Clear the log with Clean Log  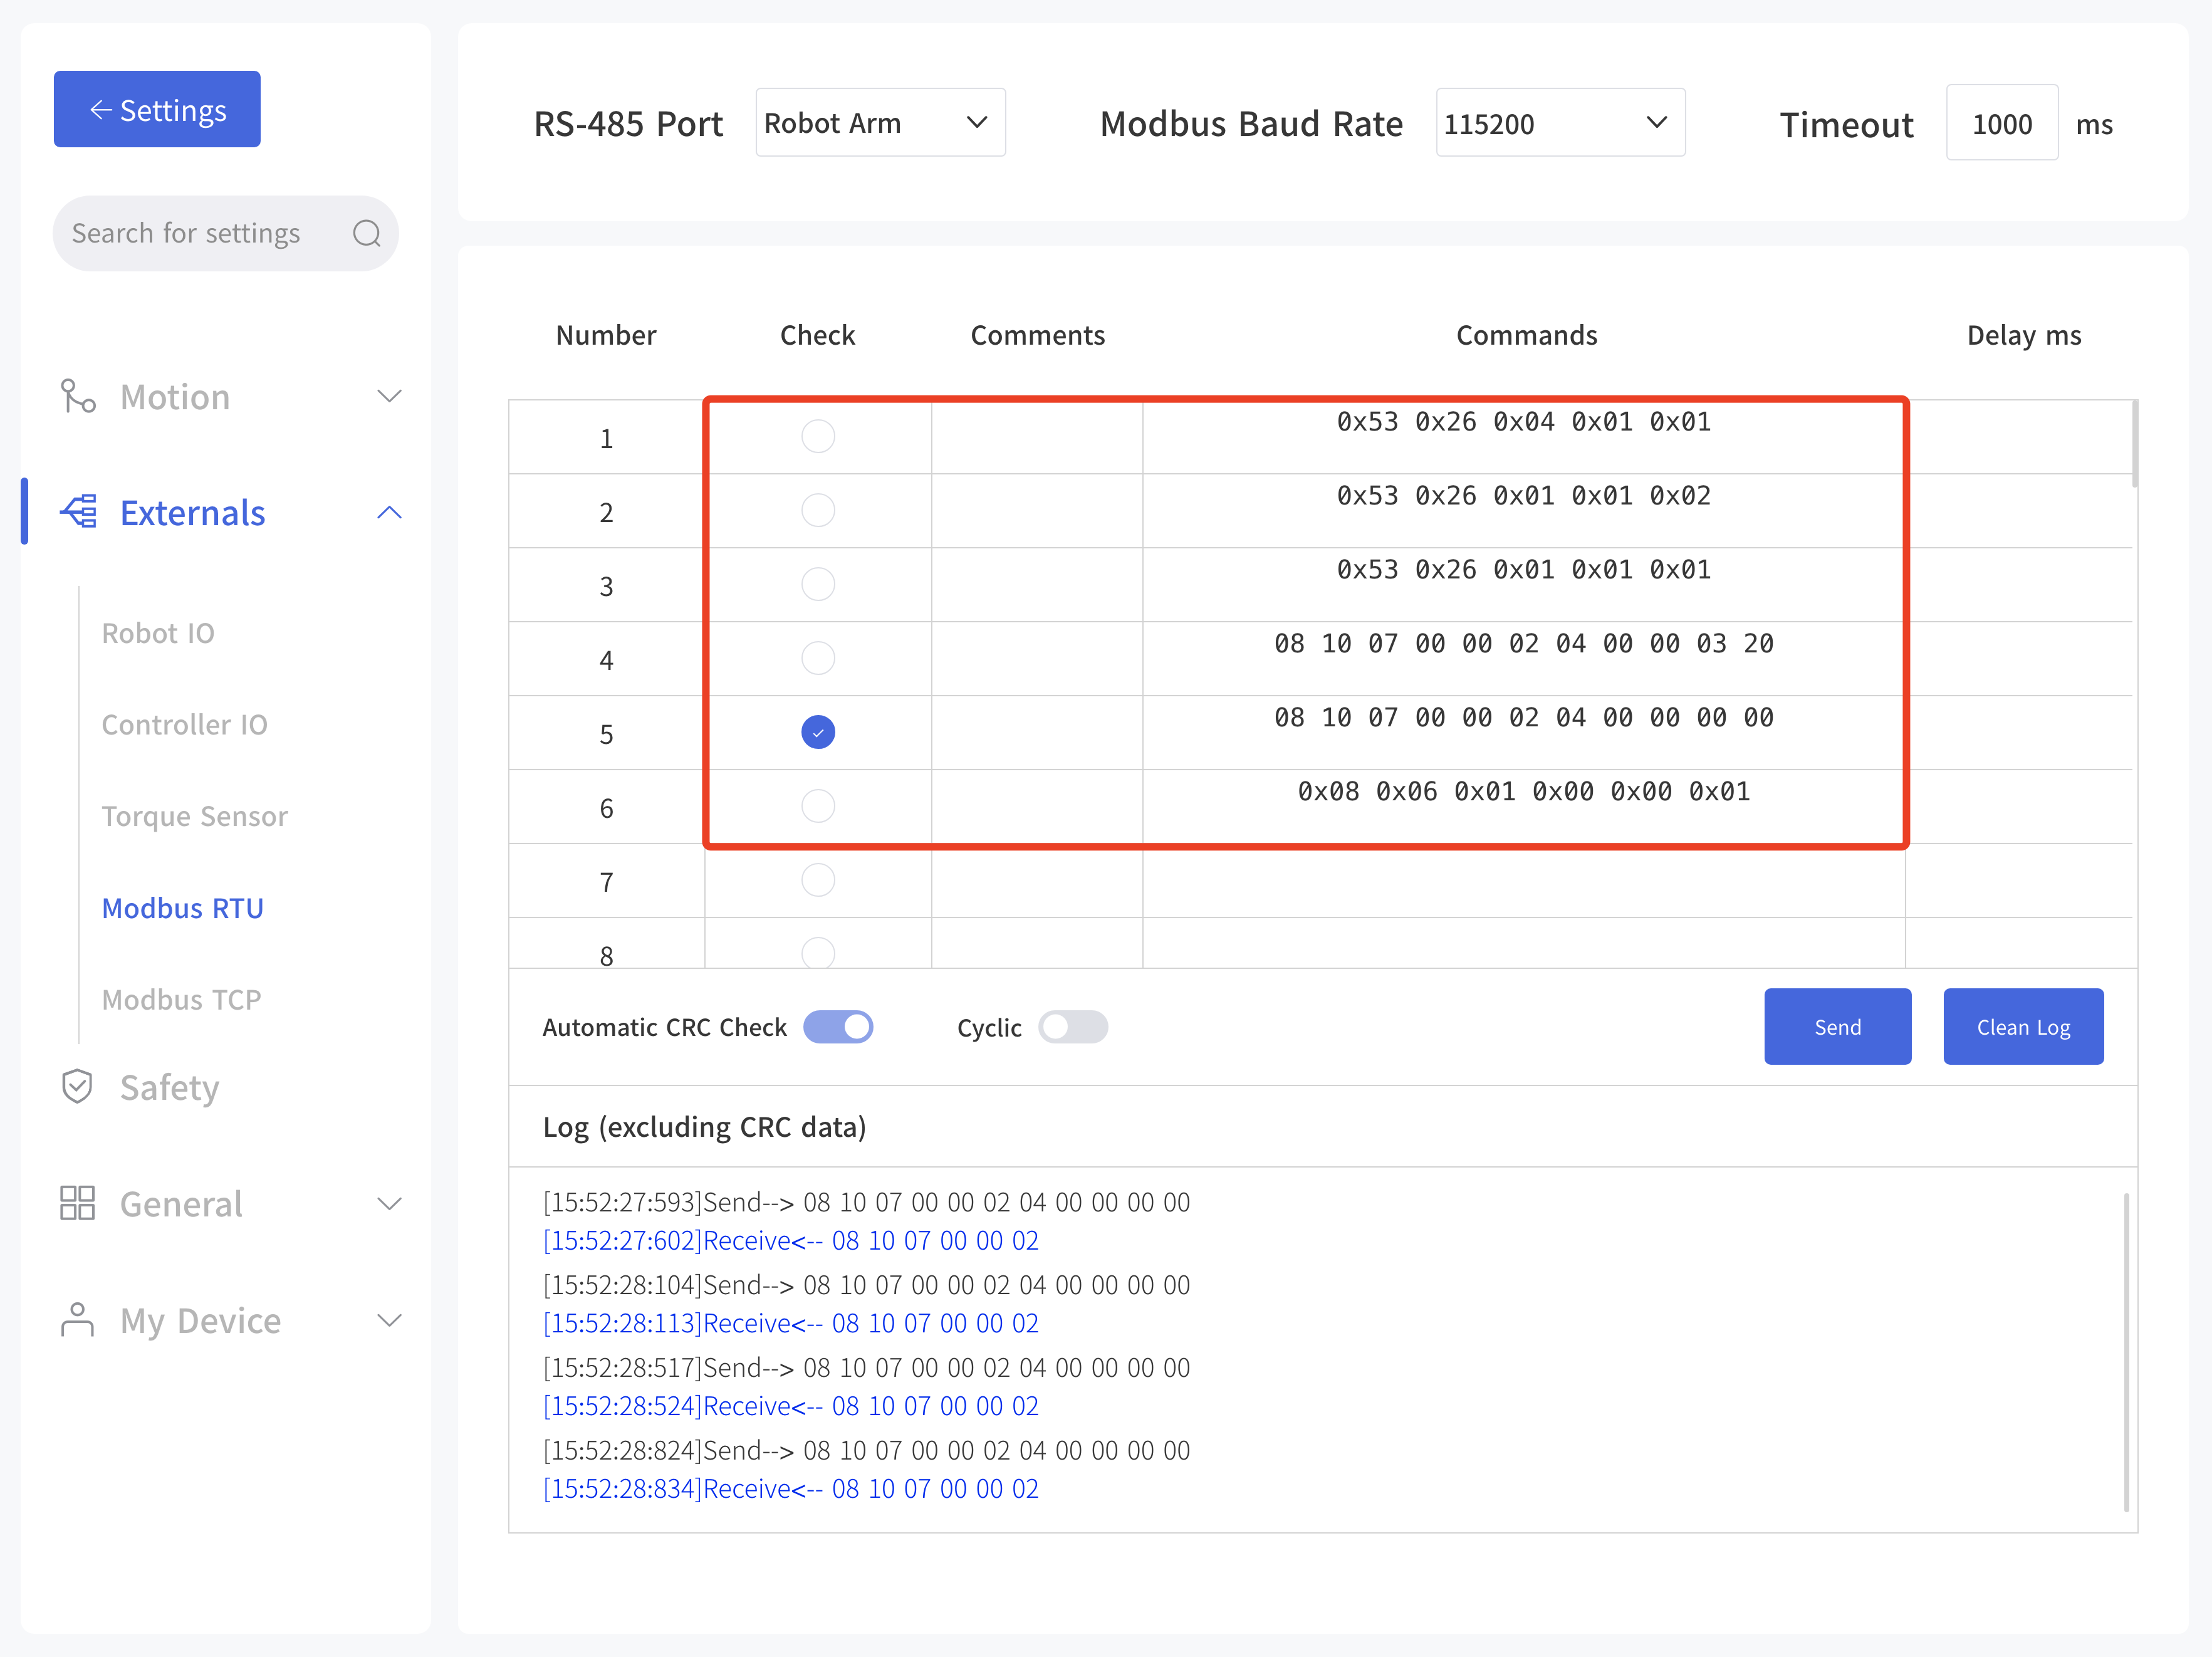(x=2023, y=1027)
